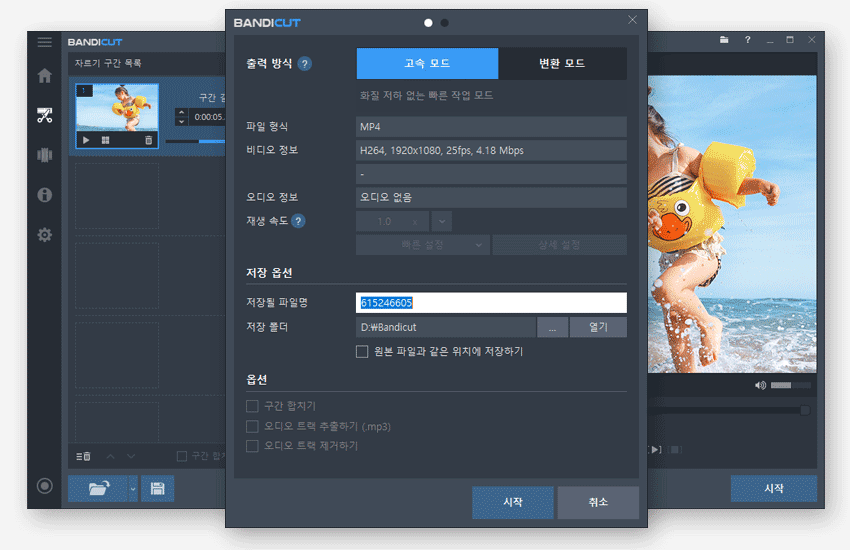This screenshot has width=850, height=550.
Task: Decrease segment start time with down stepper
Action: pos(182,122)
